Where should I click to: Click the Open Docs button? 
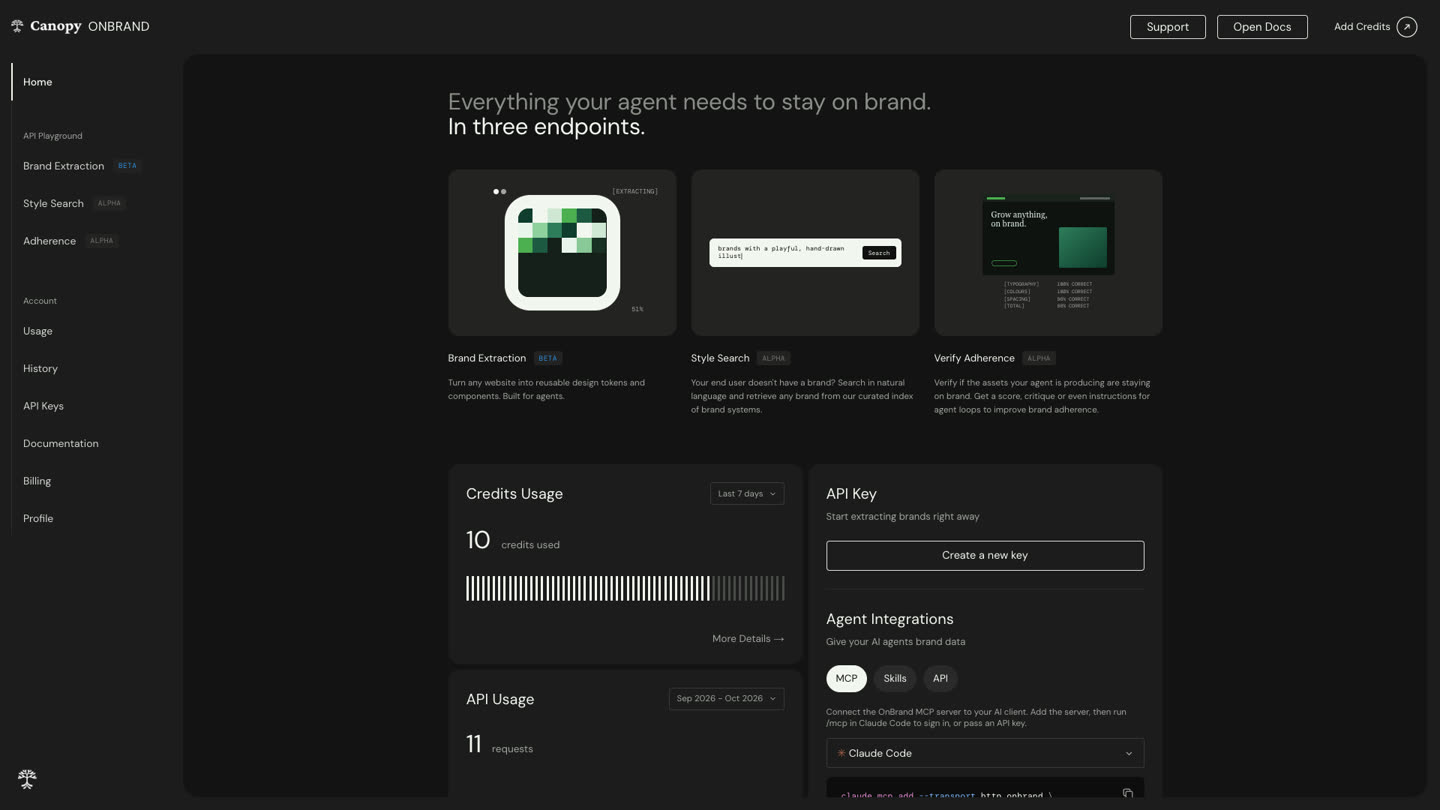coord(1262,27)
